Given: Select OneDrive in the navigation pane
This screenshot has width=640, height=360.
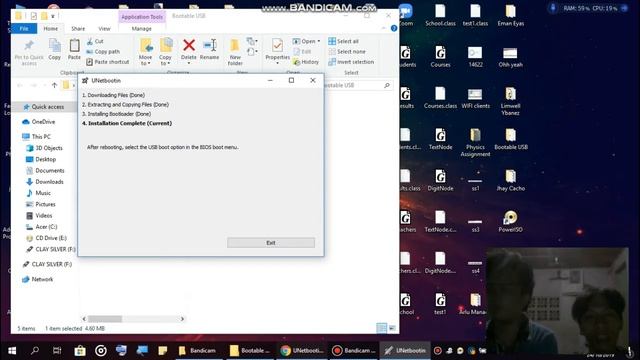Looking at the screenshot, I should pos(39,122).
